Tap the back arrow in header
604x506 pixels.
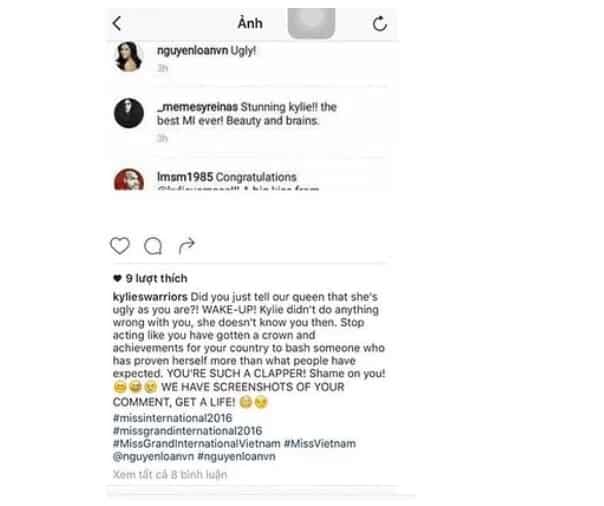pos(117,23)
